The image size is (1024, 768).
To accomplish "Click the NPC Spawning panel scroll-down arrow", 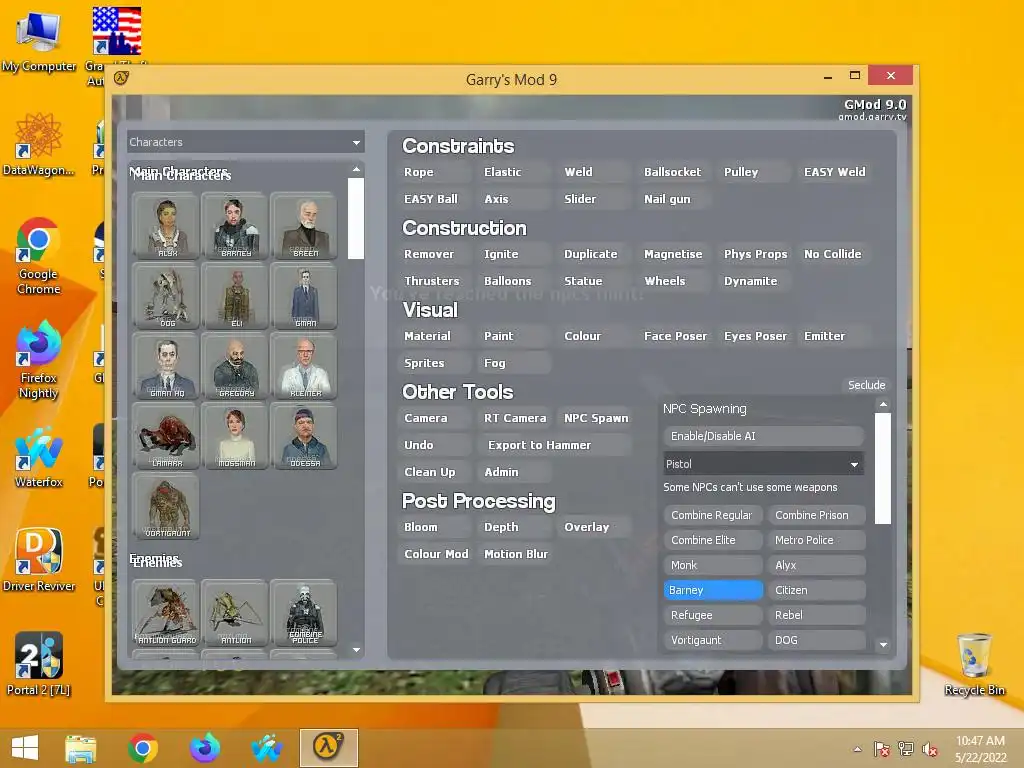I will [x=883, y=645].
